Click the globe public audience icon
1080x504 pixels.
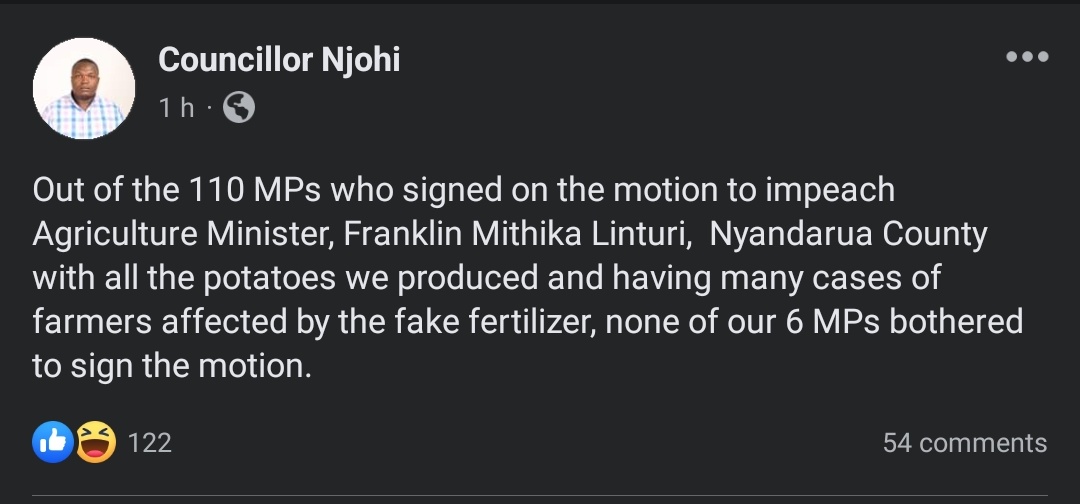click(x=238, y=107)
